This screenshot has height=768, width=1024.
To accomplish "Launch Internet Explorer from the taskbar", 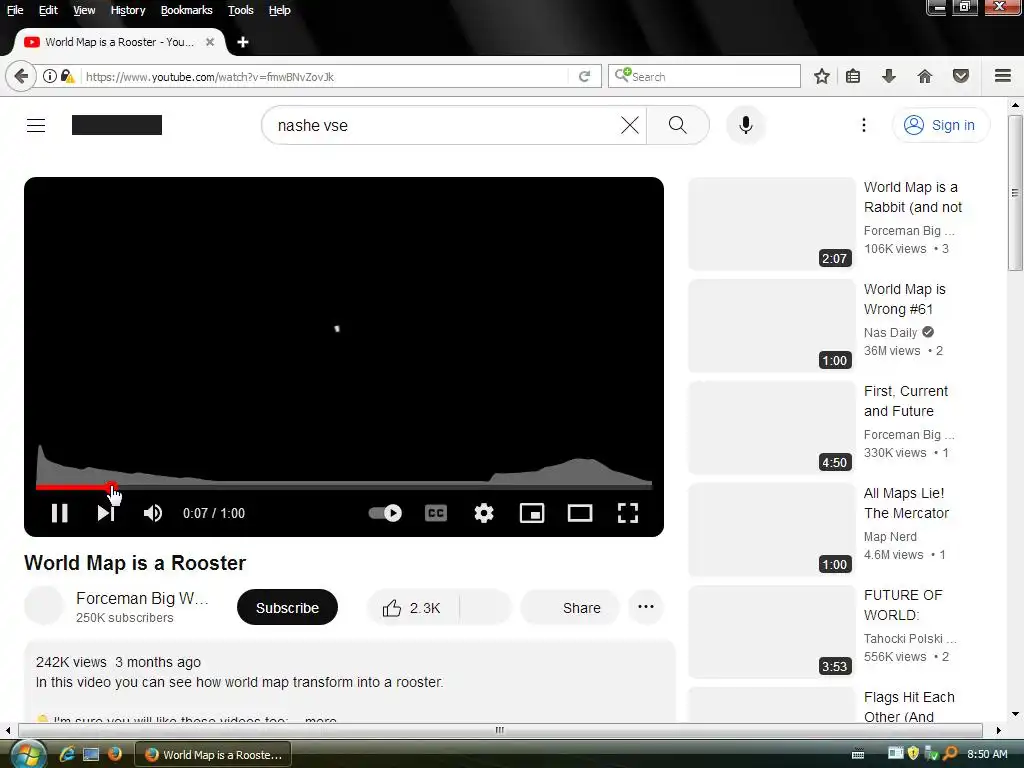I will 67,754.
